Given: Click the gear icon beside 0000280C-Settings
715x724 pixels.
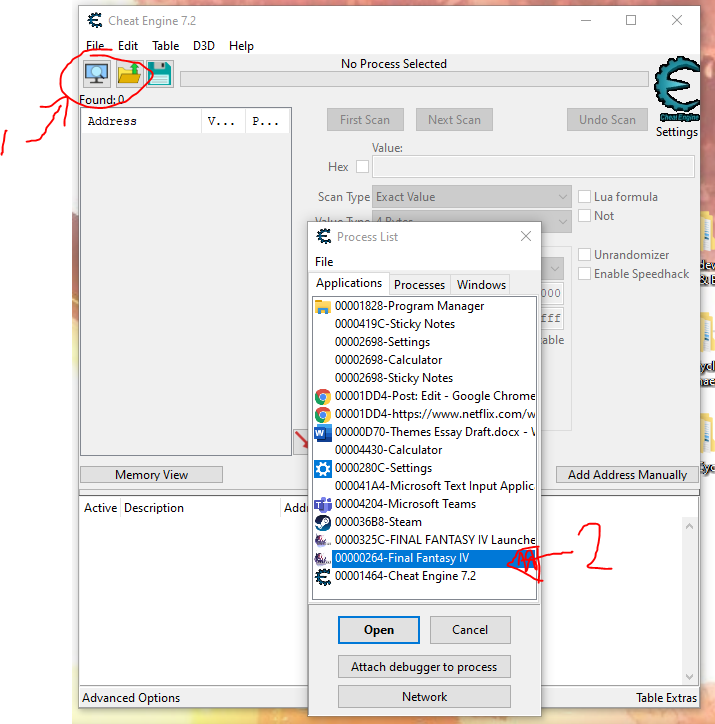Looking at the screenshot, I should (323, 469).
